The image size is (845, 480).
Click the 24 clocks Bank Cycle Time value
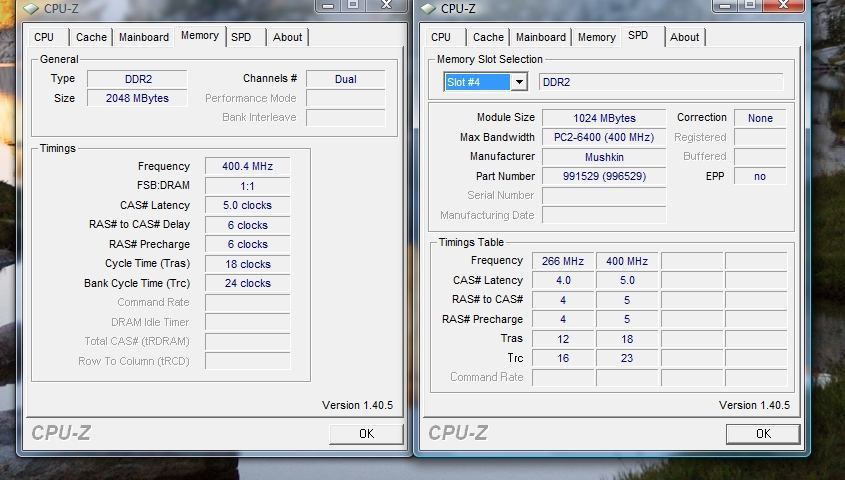[x=247, y=283]
